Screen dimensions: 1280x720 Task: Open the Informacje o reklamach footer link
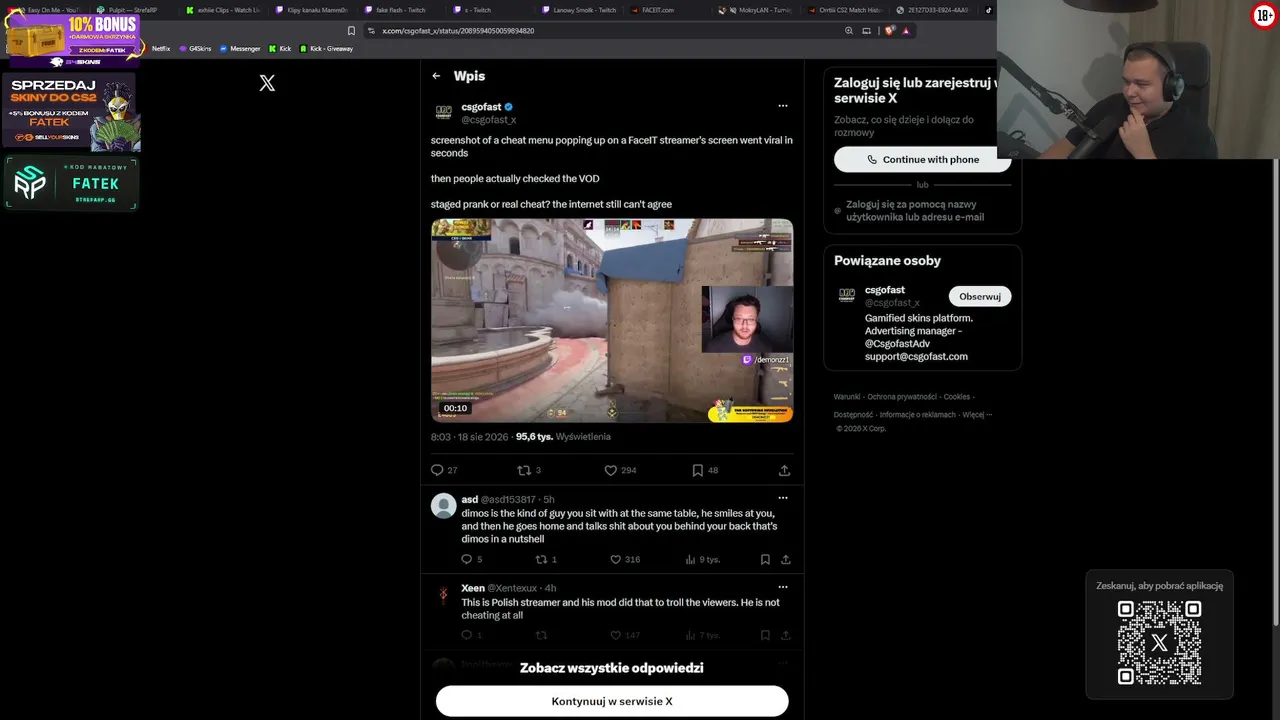(918, 414)
